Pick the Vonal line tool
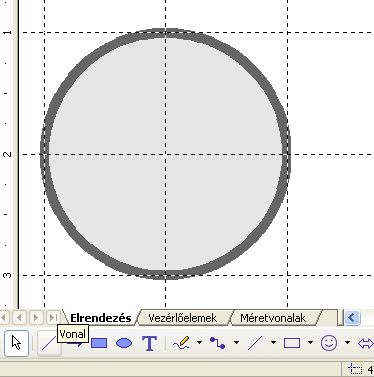Viewport: 374px width, 377px height. [49, 343]
